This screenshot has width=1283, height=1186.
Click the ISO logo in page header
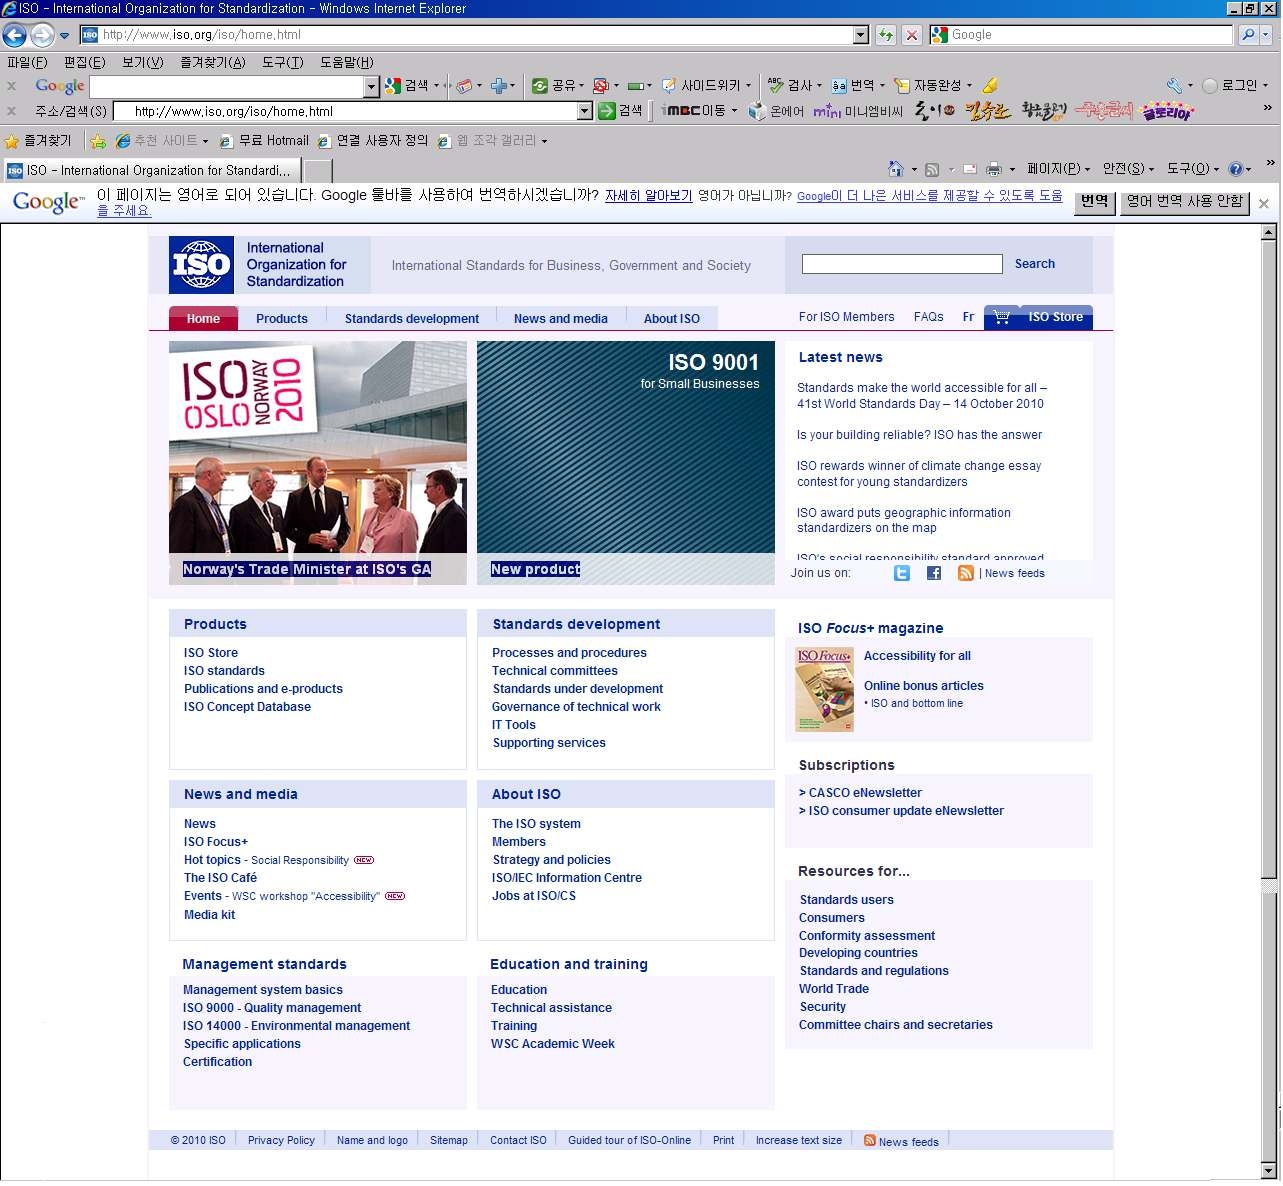pyautogui.click(x=201, y=265)
